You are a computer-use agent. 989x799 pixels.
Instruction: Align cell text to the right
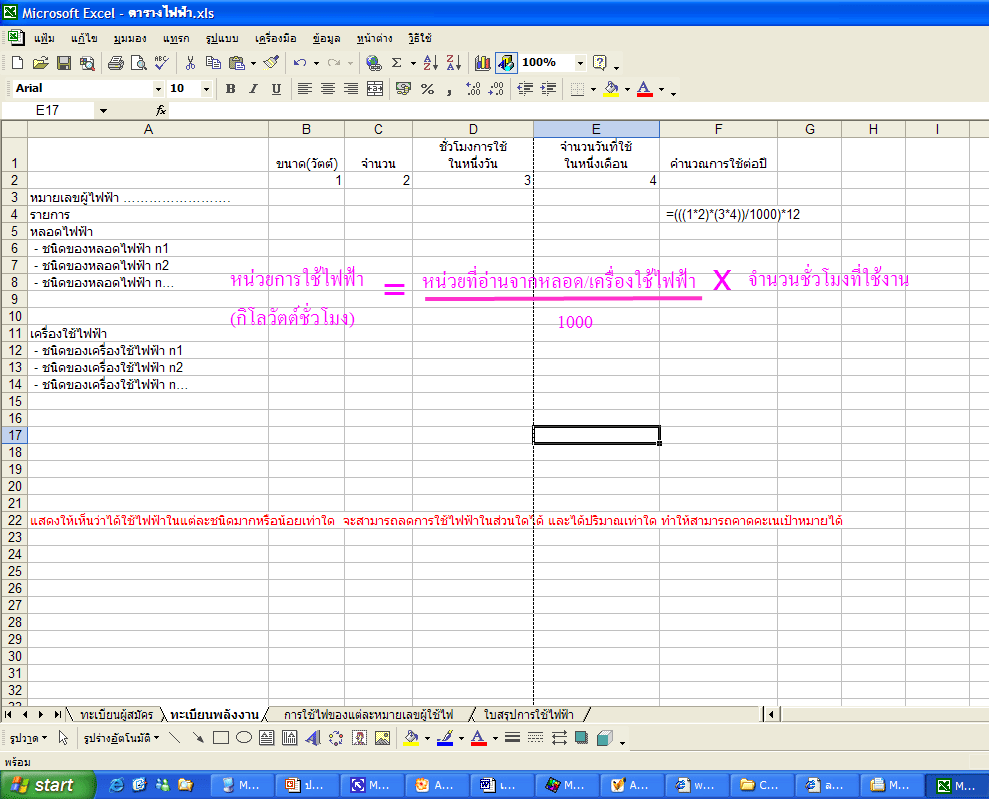(351, 89)
